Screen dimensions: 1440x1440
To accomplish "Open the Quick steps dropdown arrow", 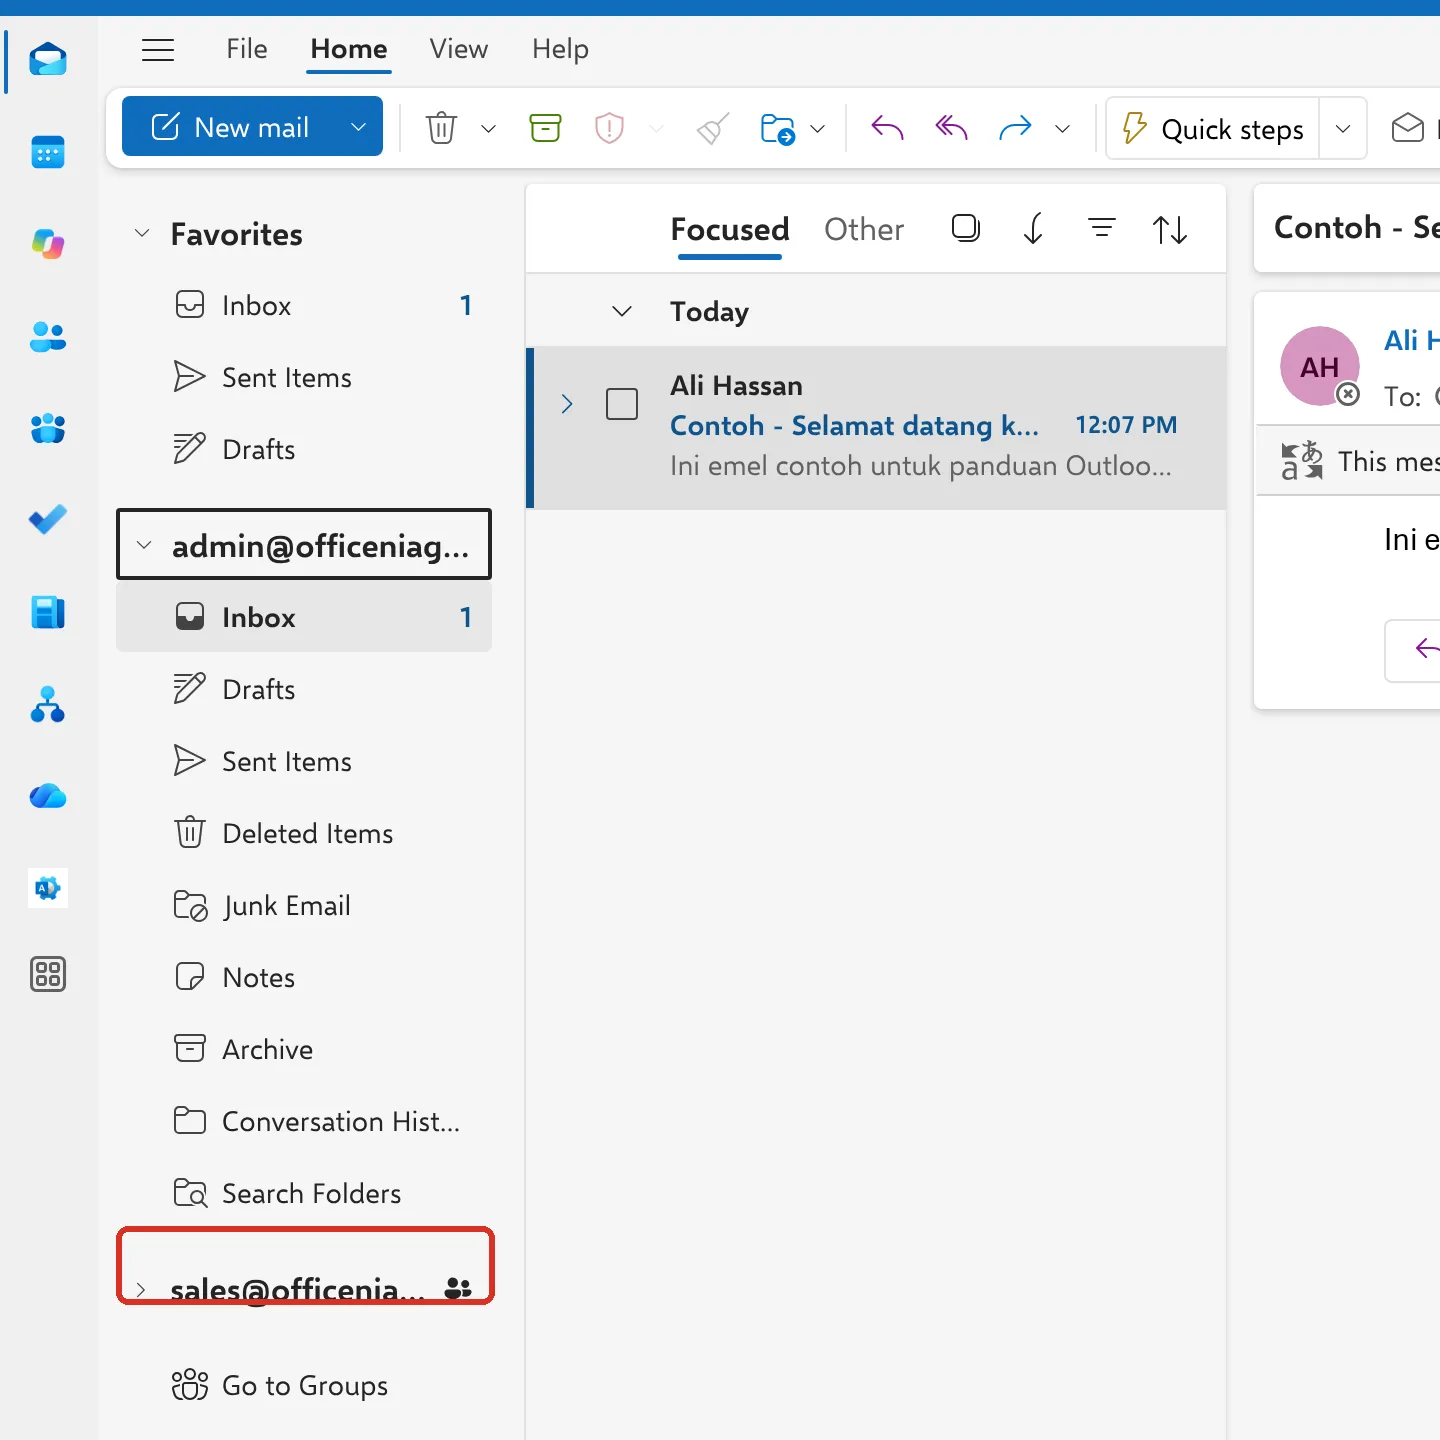I will tap(1343, 128).
